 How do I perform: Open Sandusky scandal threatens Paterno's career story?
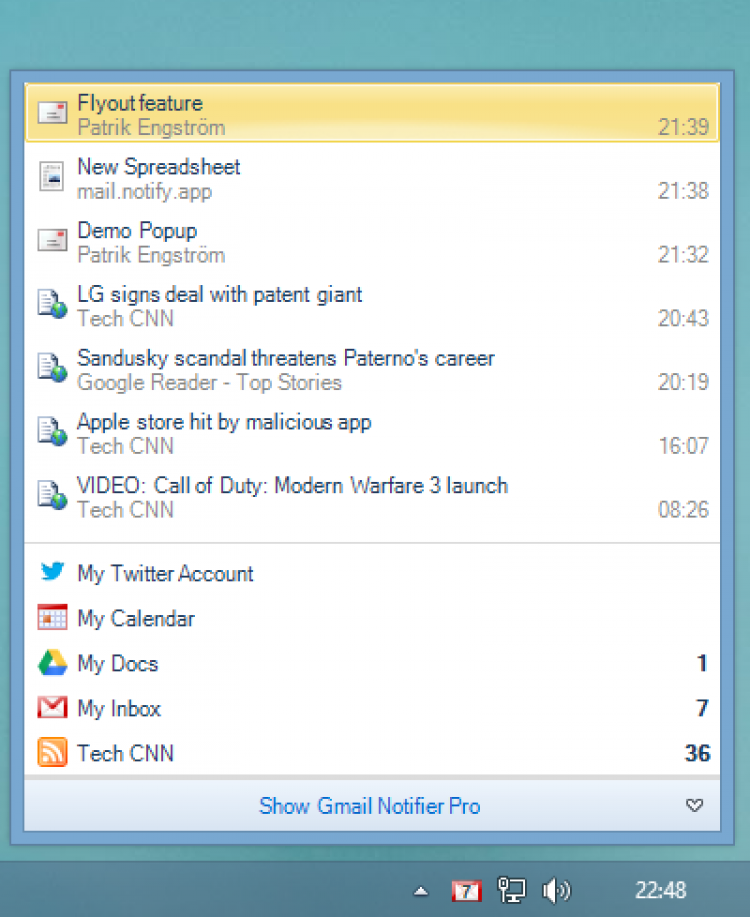(285, 358)
